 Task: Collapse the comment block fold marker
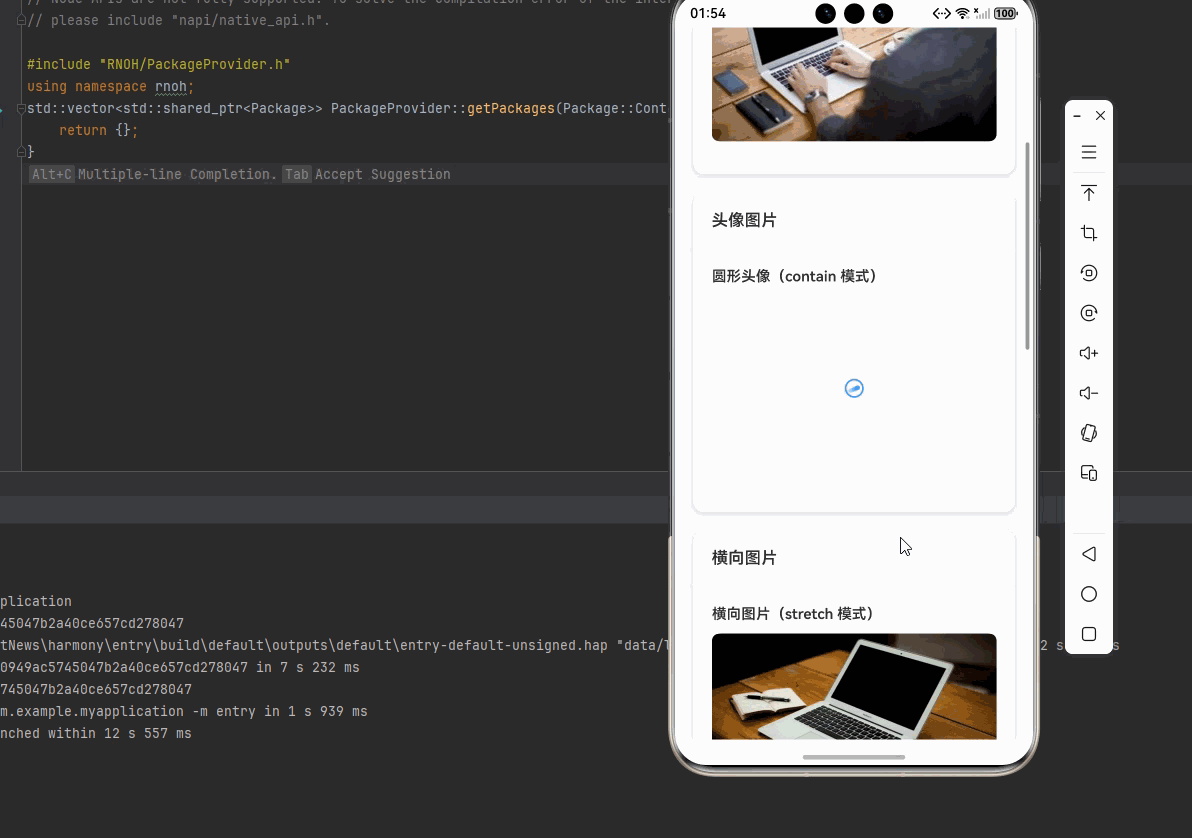pyautogui.click(x=21, y=21)
